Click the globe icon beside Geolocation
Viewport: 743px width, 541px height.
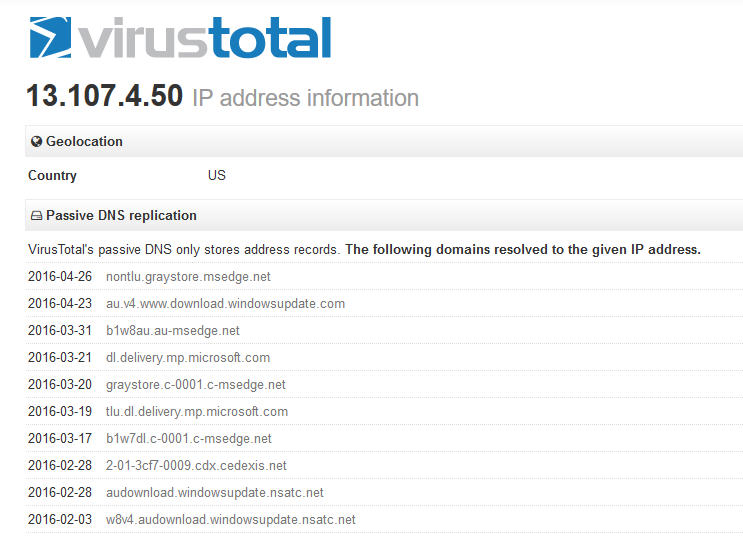coord(37,142)
